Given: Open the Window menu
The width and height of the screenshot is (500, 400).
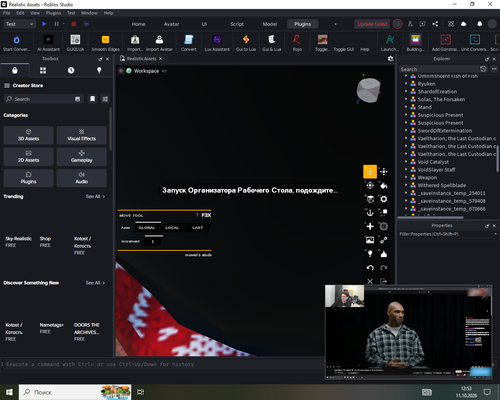Looking at the screenshot, I should (89, 13).
